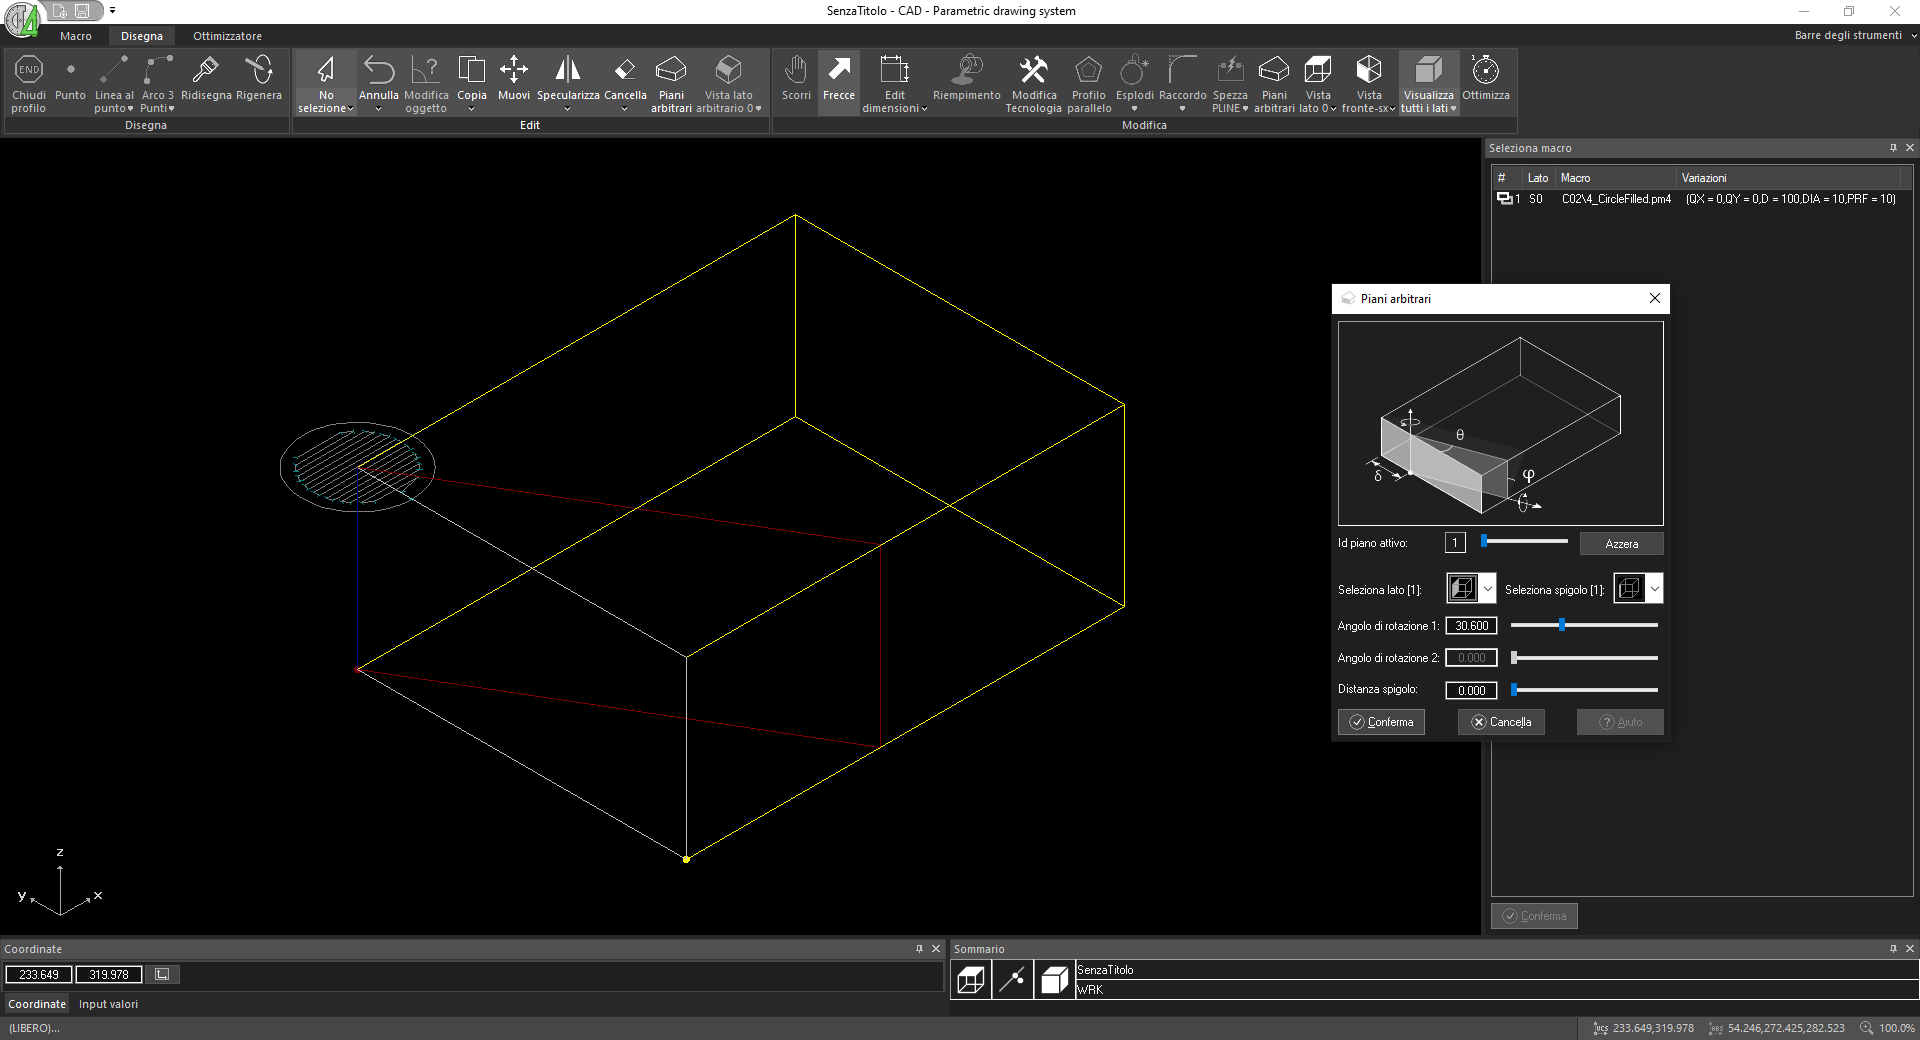The image size is (1920, 1040).
Task: Click the Edit dimensioni icon
Action: (x=894, y=70)
